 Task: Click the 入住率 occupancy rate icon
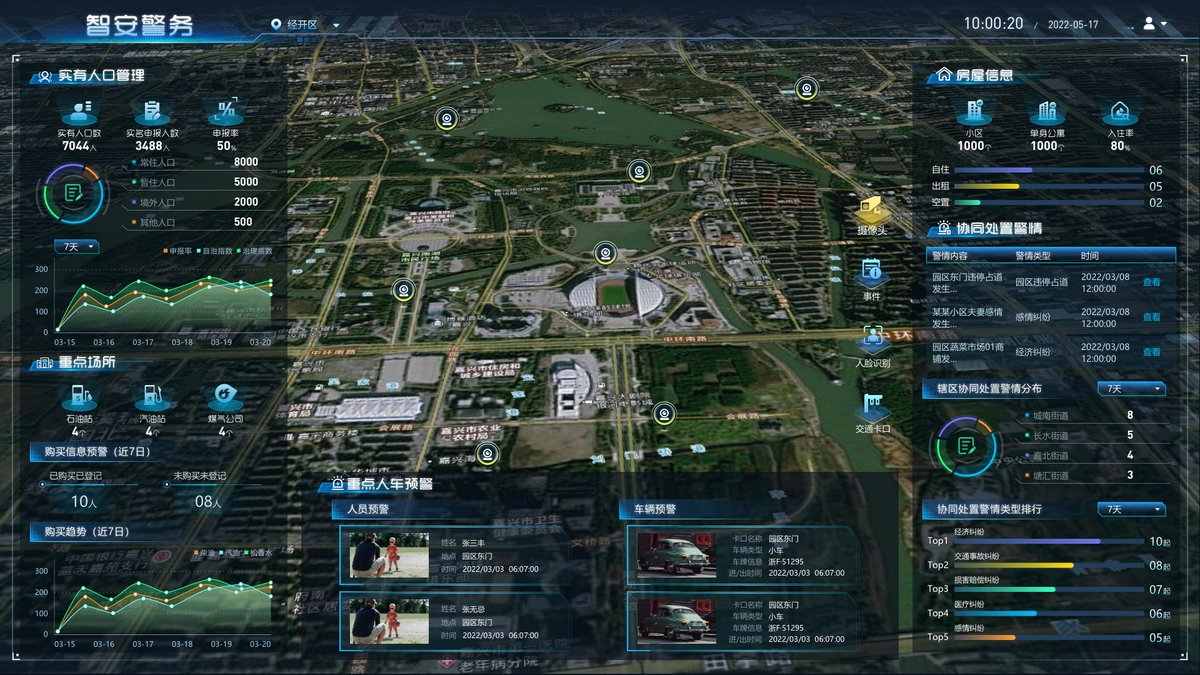(1120, 111)
